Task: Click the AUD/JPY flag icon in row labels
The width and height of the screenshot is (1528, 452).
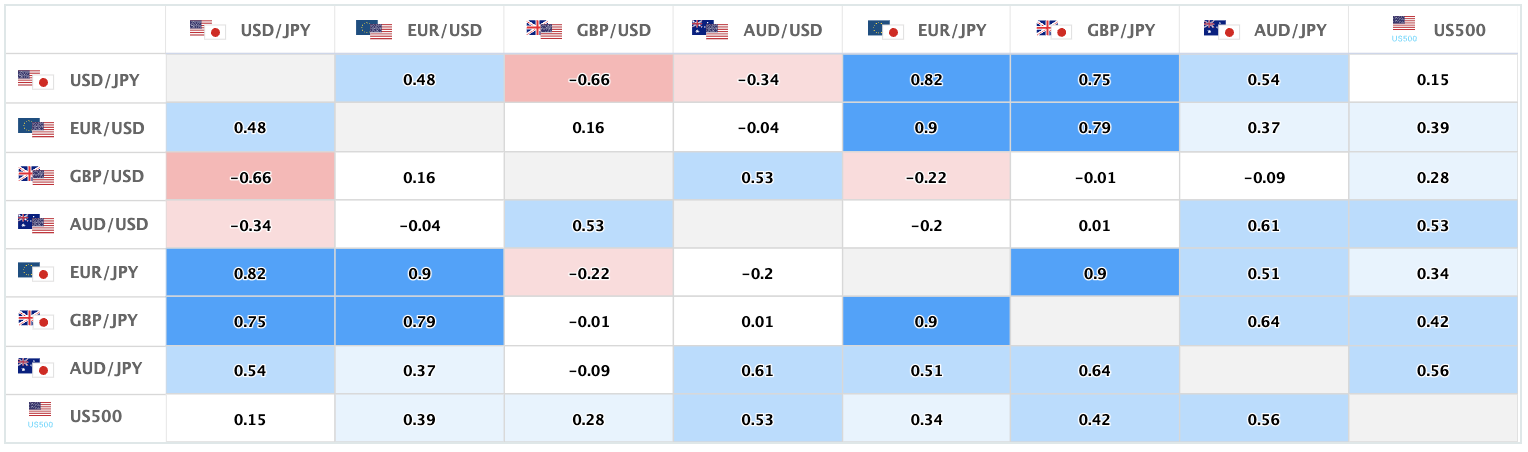Action: click(x=36, y=368)
